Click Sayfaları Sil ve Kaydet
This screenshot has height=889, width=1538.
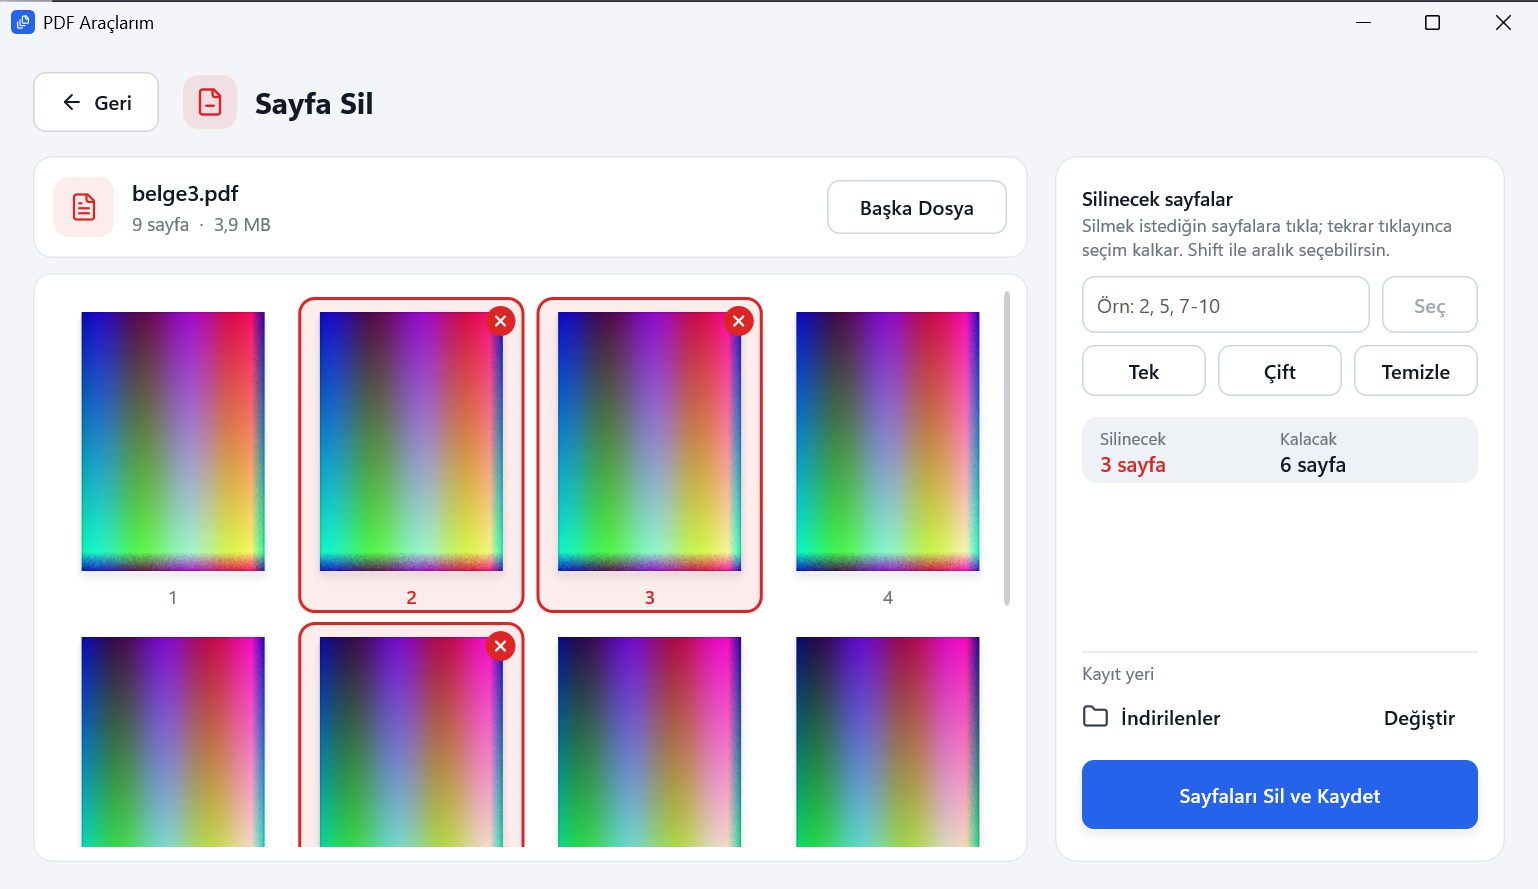1280,795
